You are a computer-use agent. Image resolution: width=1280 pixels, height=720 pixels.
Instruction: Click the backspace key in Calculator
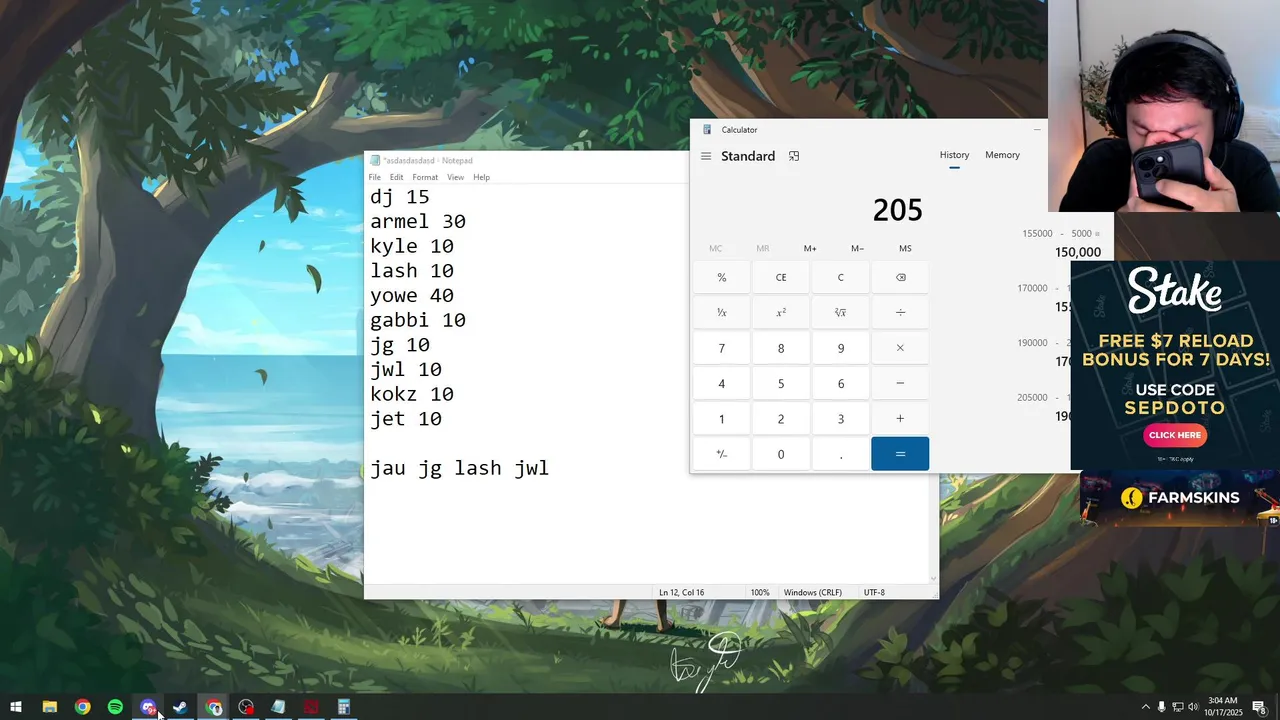click(x=900, y=277)
